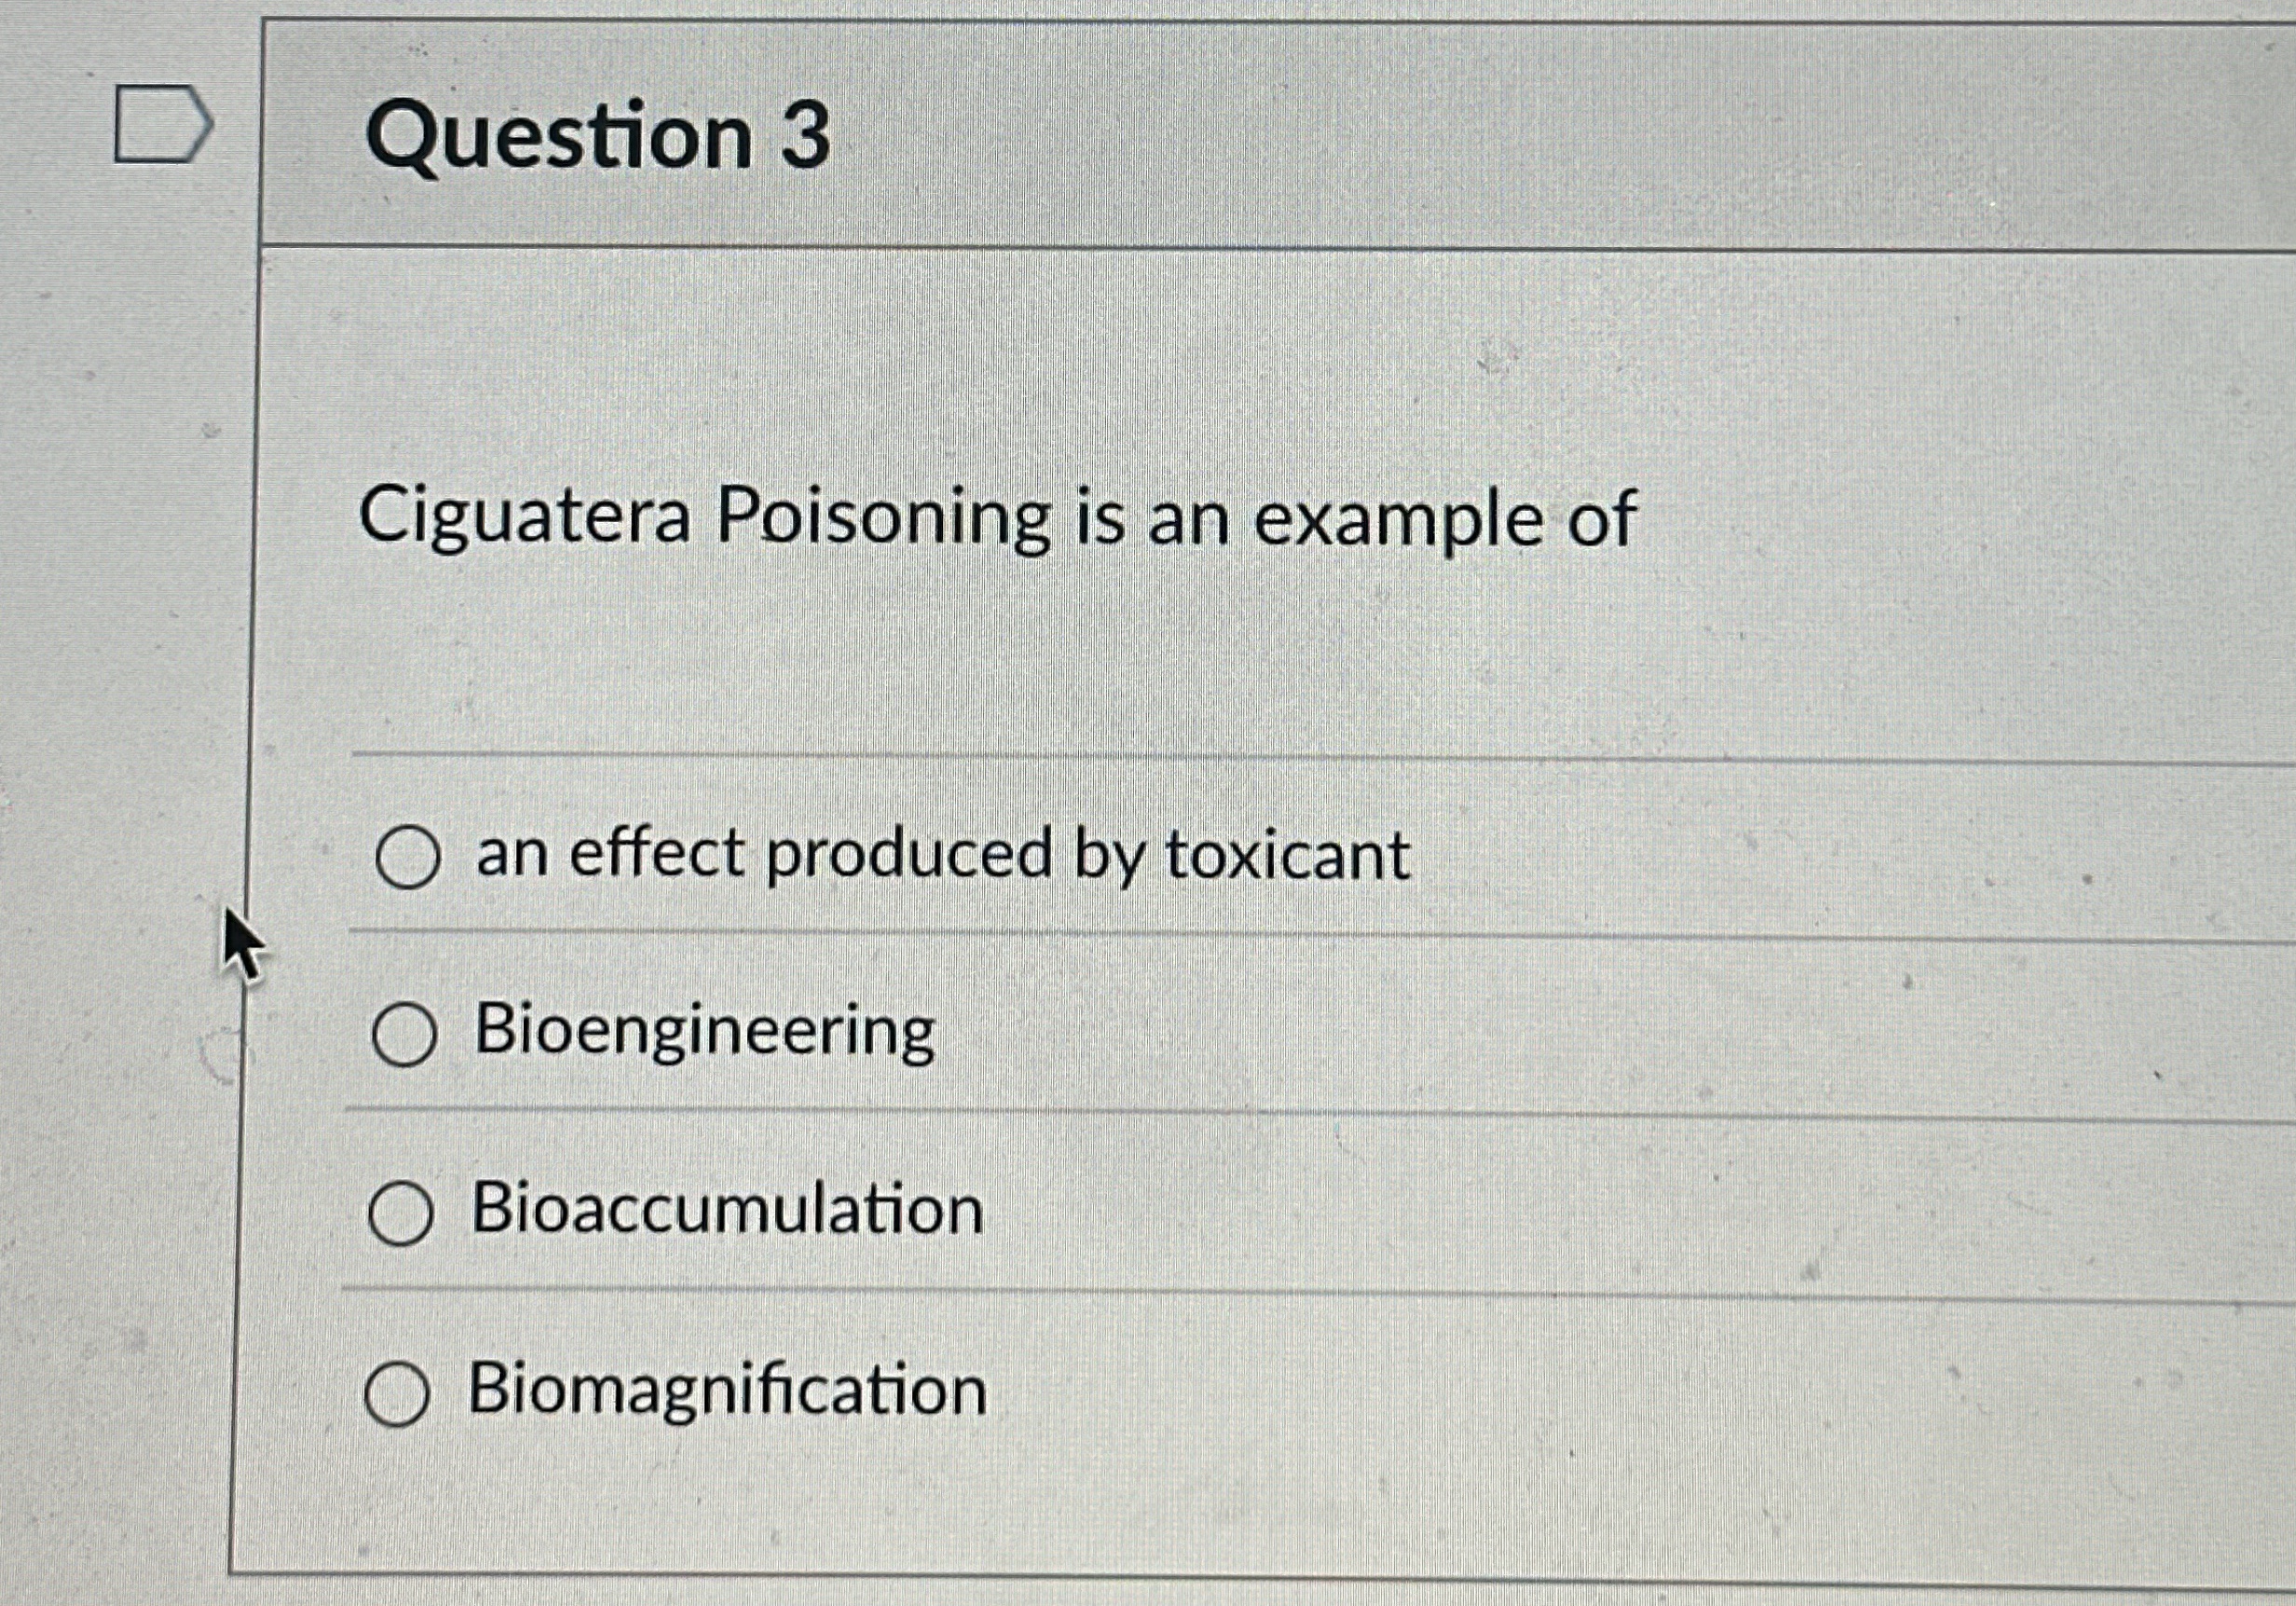Click the circle next to Biomagnification

[x=400, y=1391]
